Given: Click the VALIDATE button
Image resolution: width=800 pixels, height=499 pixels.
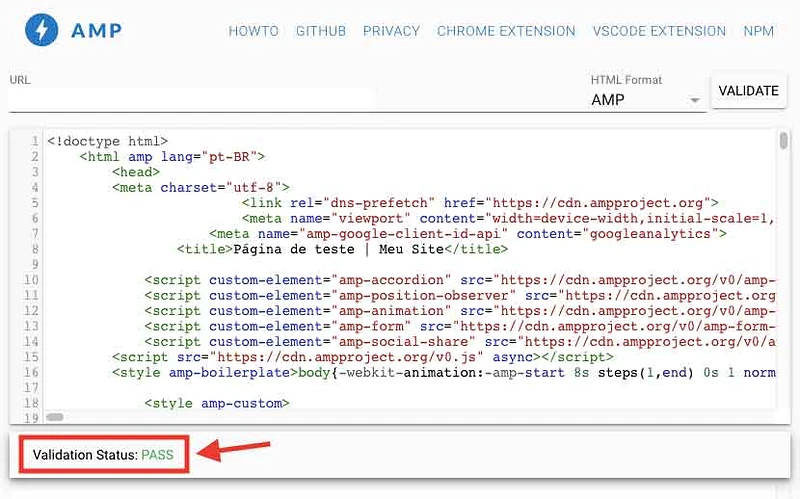Looking at the screenshot, I should (748, 91).
